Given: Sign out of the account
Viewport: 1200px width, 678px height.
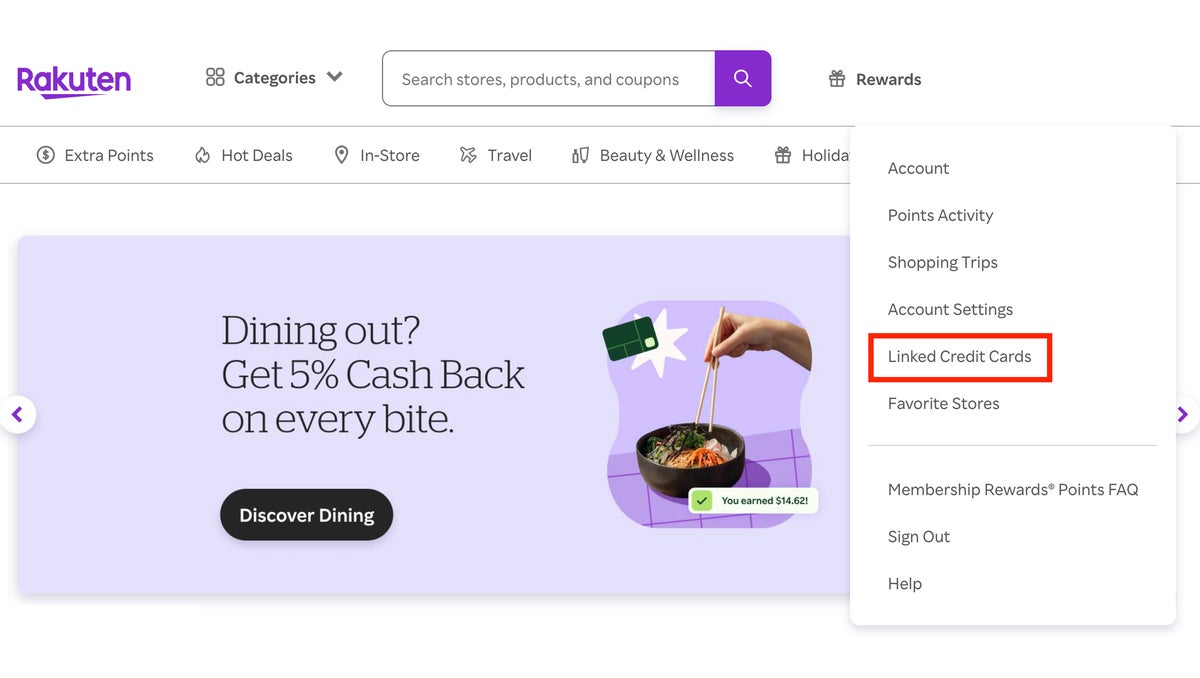Looking at the screenshot, I should pyautogui.click(x=918, y=536).
